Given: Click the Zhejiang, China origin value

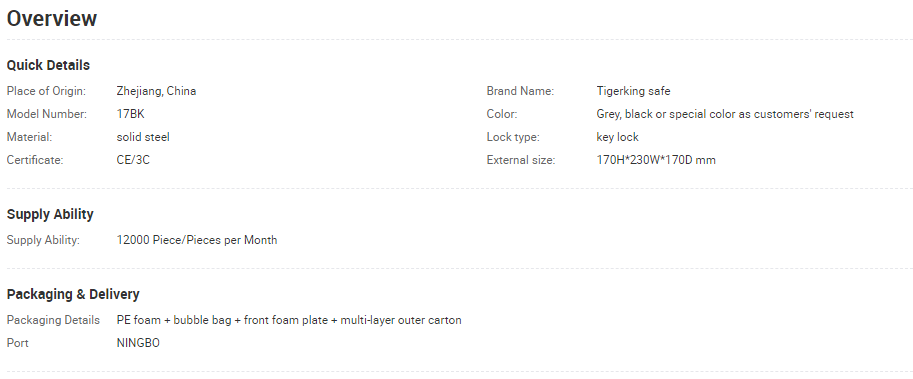Looking at the screenshot, I should 156,91.
